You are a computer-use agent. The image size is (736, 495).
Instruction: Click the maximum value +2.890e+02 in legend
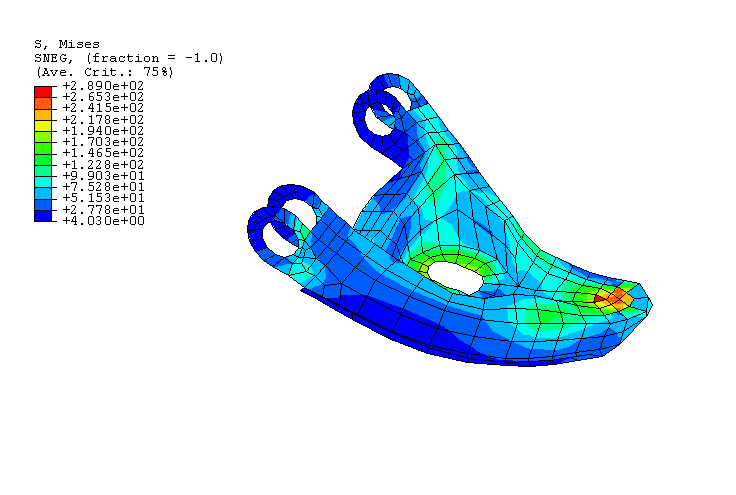[x=102, y=86]
